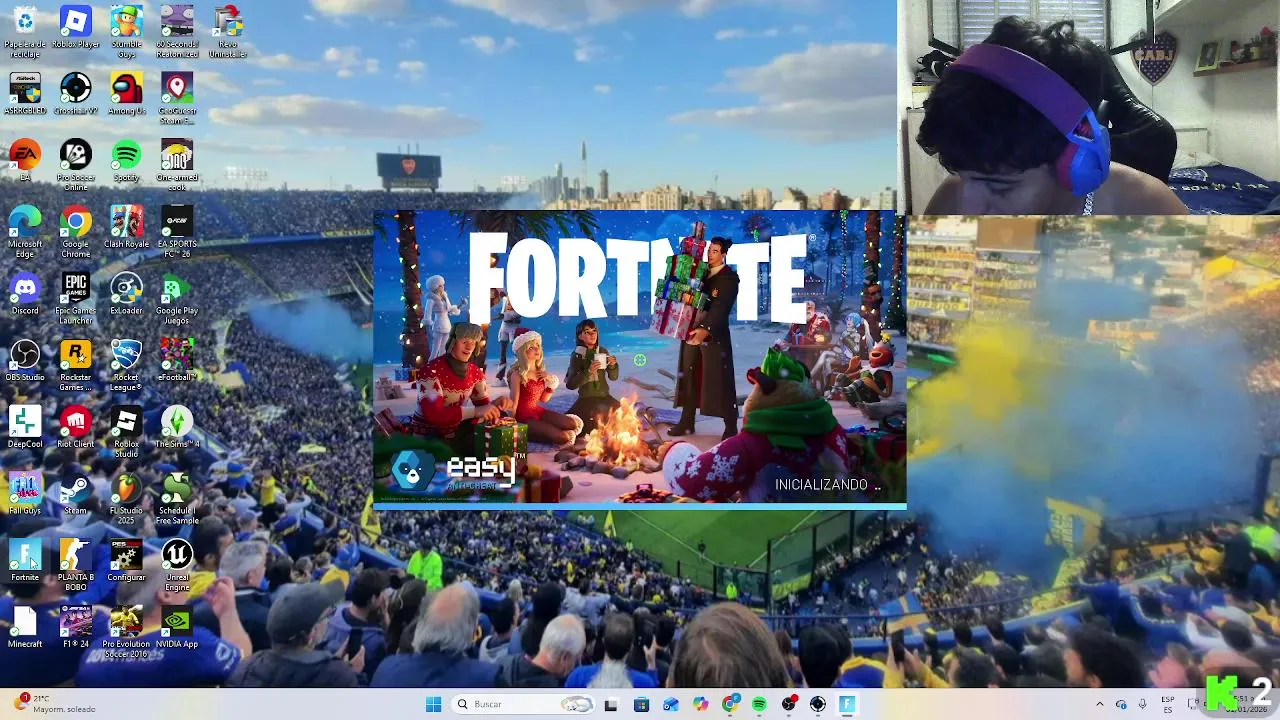Select the F1 24 desktop shortcut
Screen dimensions: 1280x720
[76, 627]
